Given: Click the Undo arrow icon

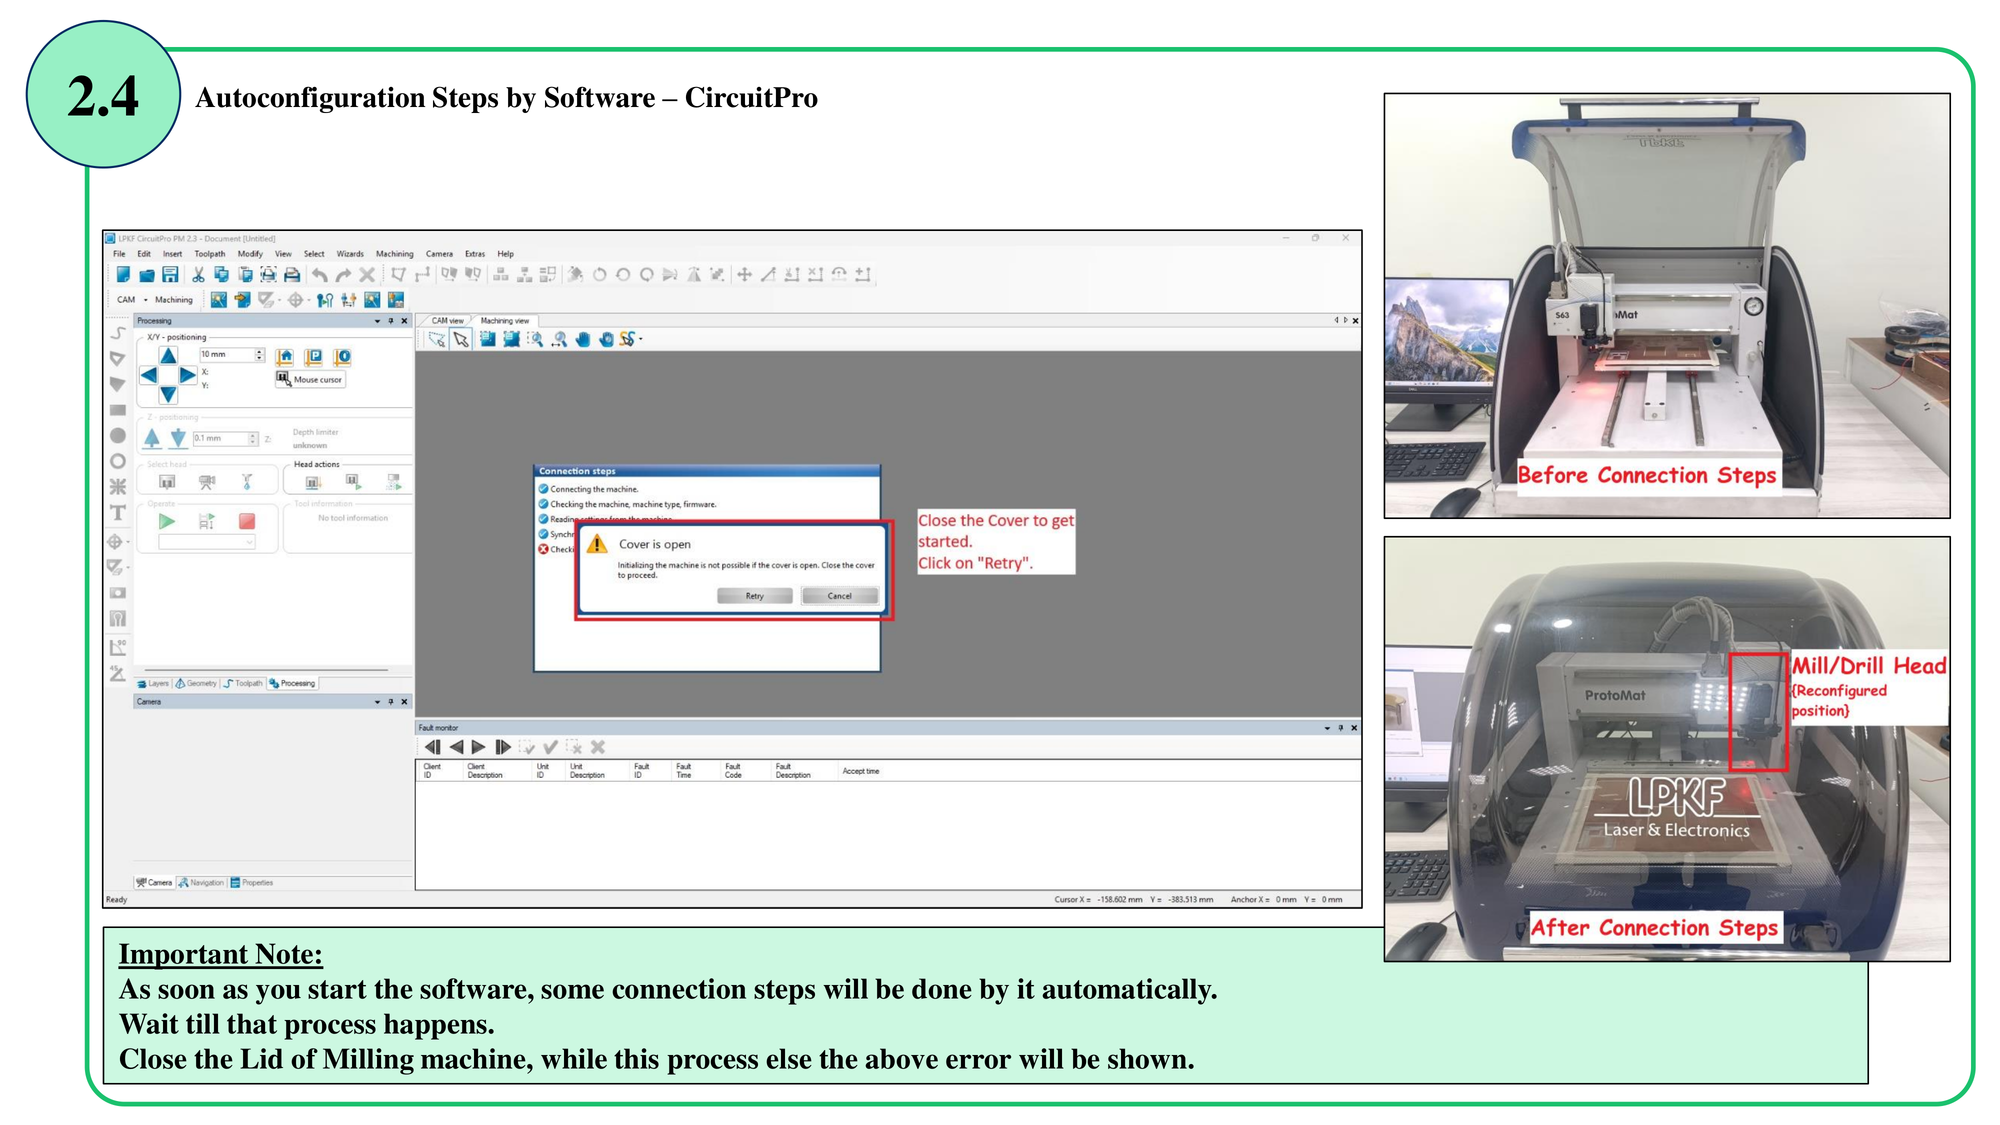Looking at the screenshot, I should click(x=319, y=274).
